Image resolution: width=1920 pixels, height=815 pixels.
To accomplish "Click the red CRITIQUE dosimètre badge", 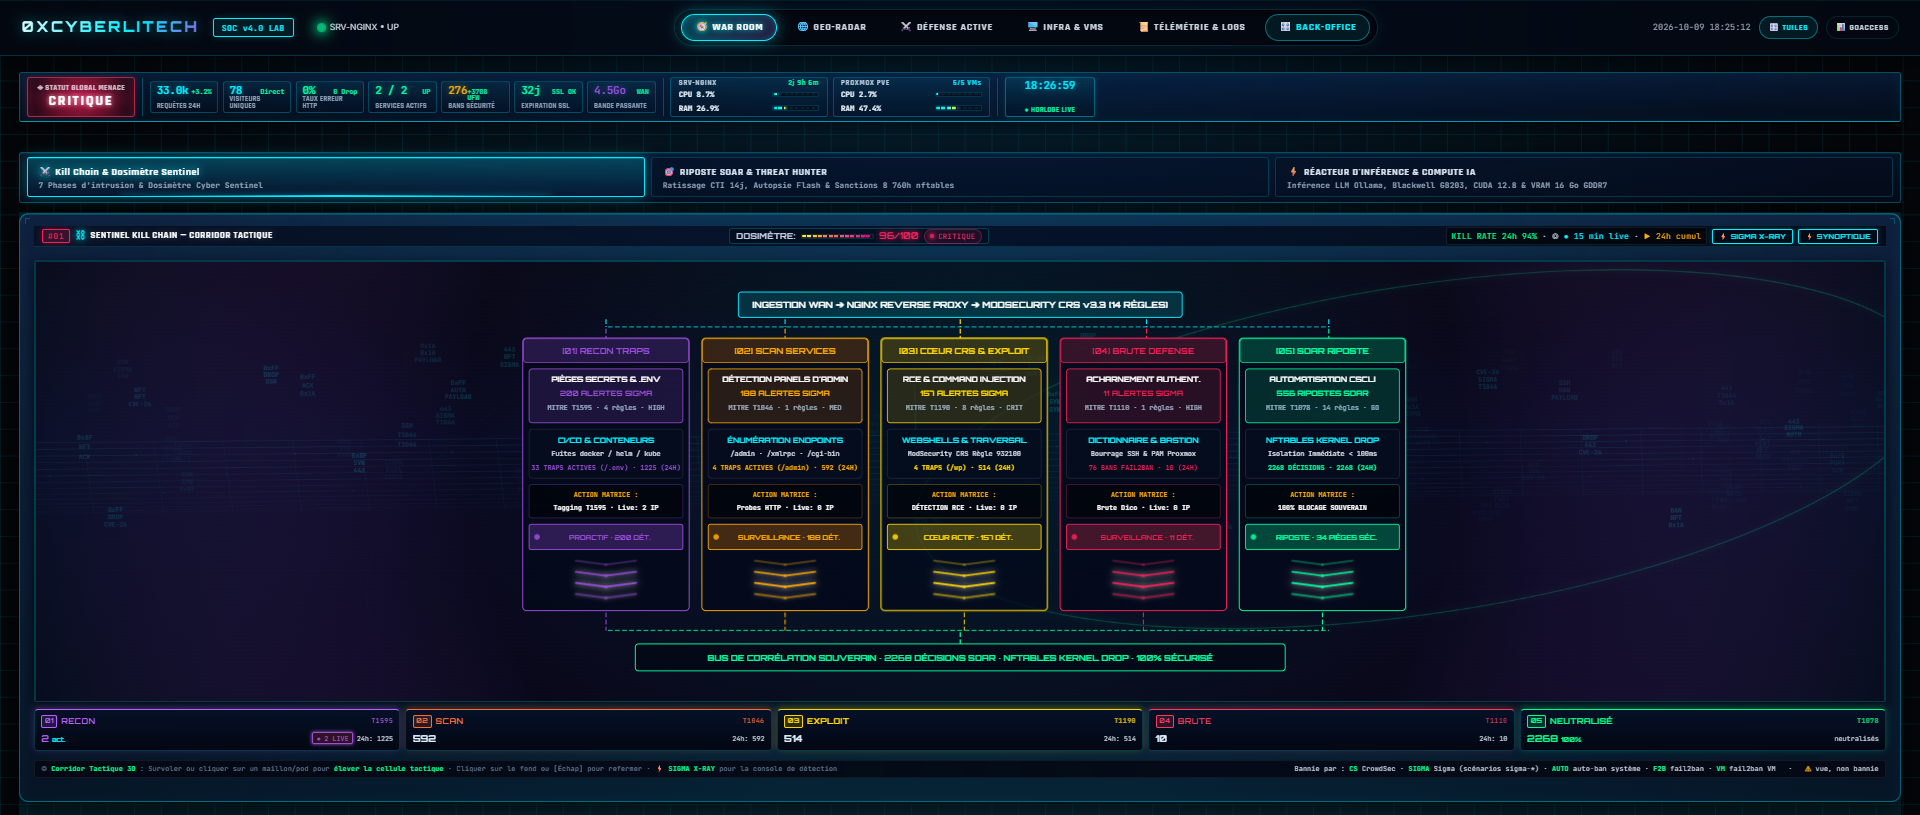I will (954, 237).
